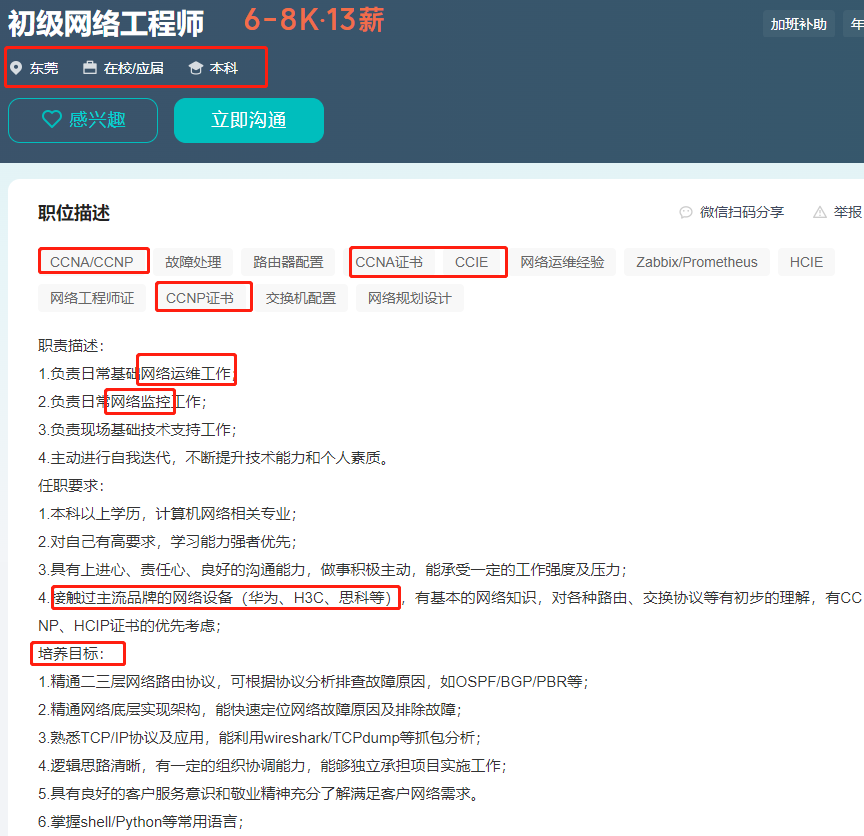Viewport: 864px width, 836px height.
Task: Click line 2.精通网络底层实现架构
Action: point(250,710)
